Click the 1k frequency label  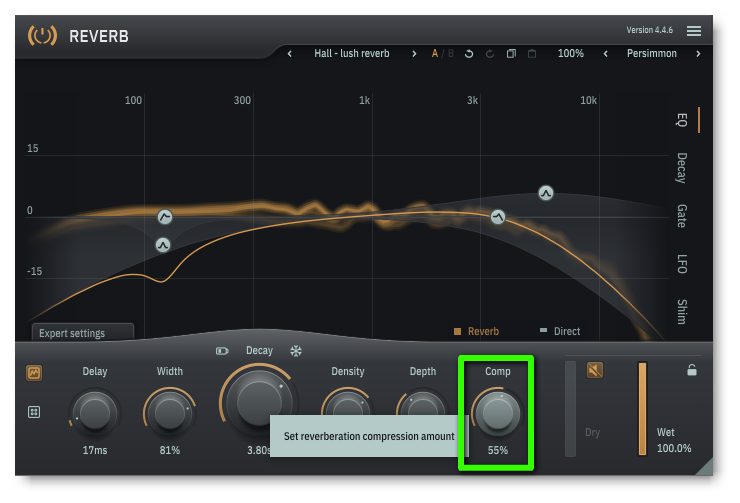tap(364, 100)
